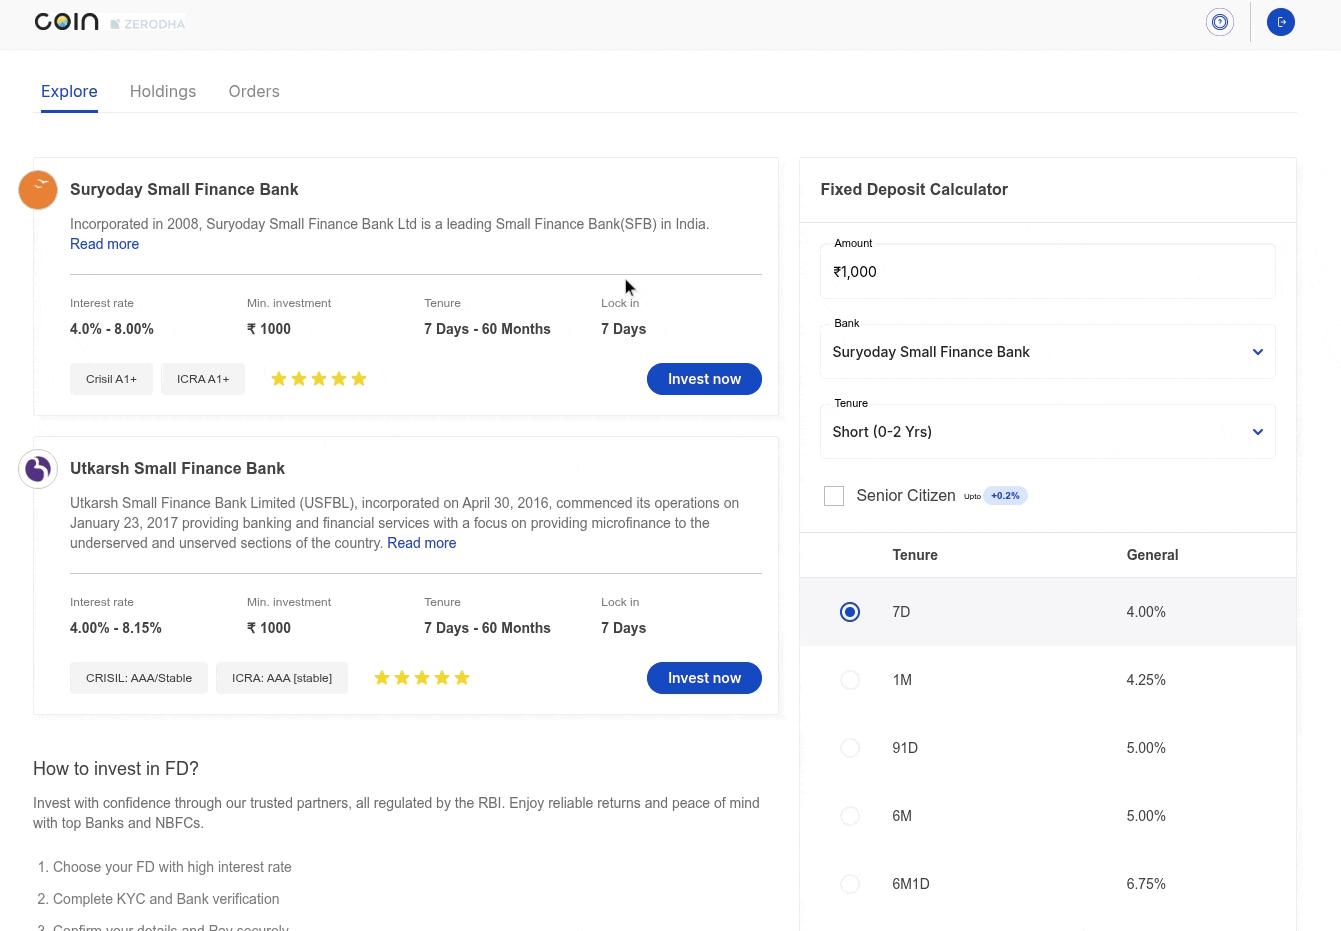Click the Crisil A1+ rating badge
1341x931 pixels.
[x=111, y=379]
